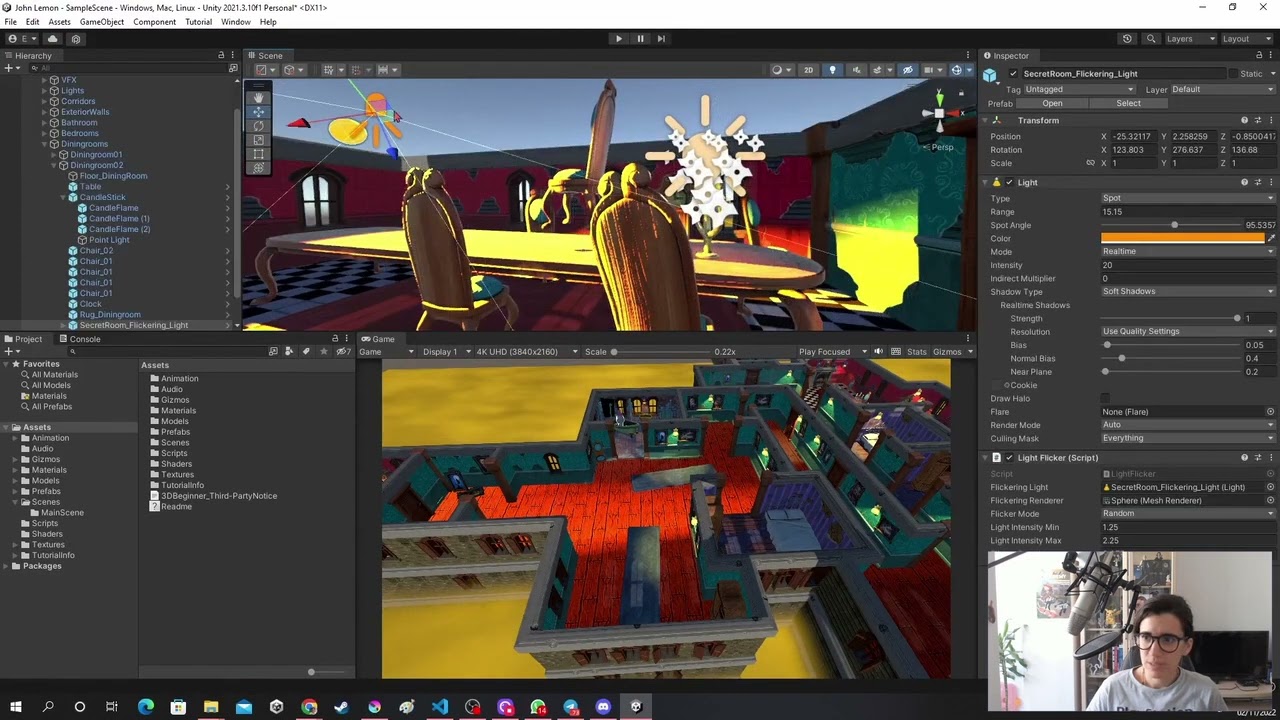The height and width of the screenshot is (720, 1280).
Task: Collapse the Diningrooms hierarchy item
Action: [45, 144]
